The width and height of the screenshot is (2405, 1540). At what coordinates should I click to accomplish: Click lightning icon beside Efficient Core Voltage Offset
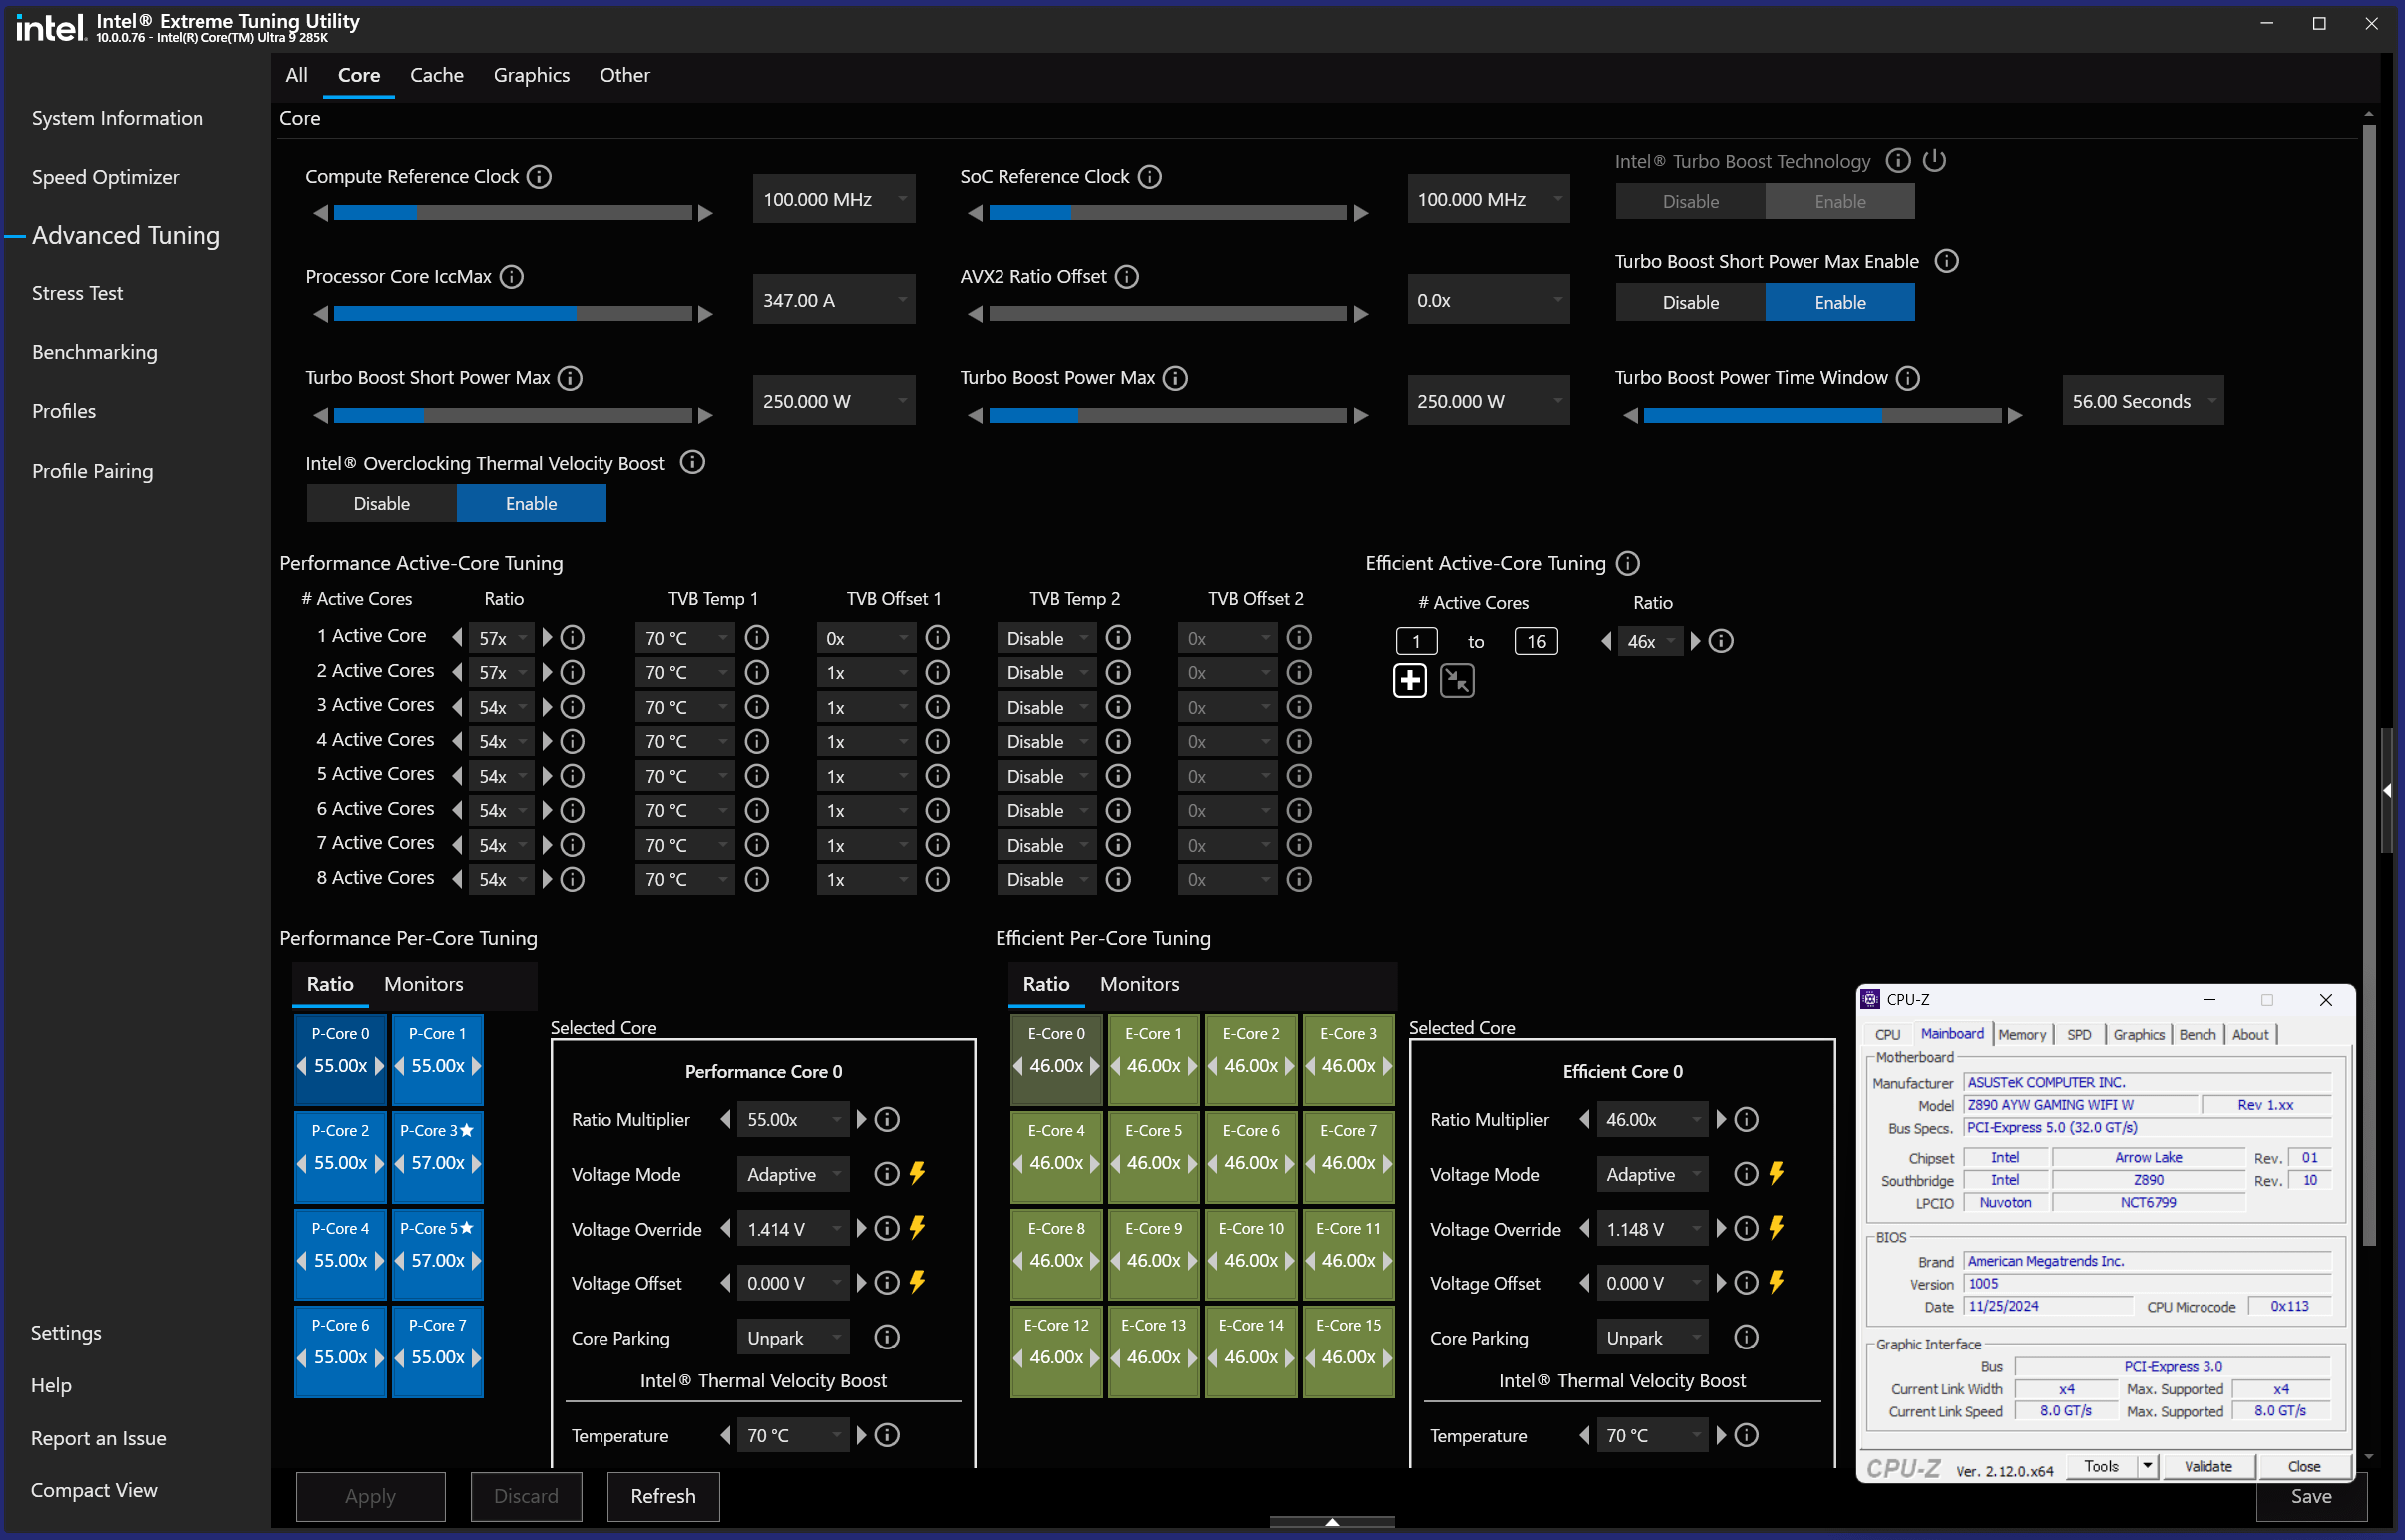[x=1777, y=1282]
